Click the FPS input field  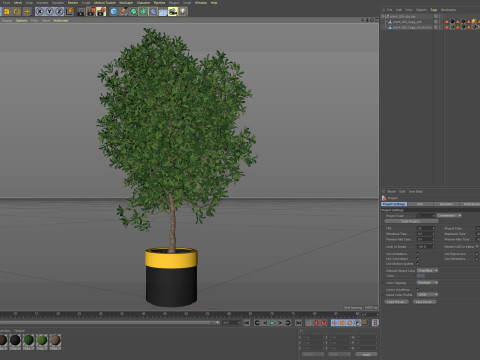pos(426,228)
